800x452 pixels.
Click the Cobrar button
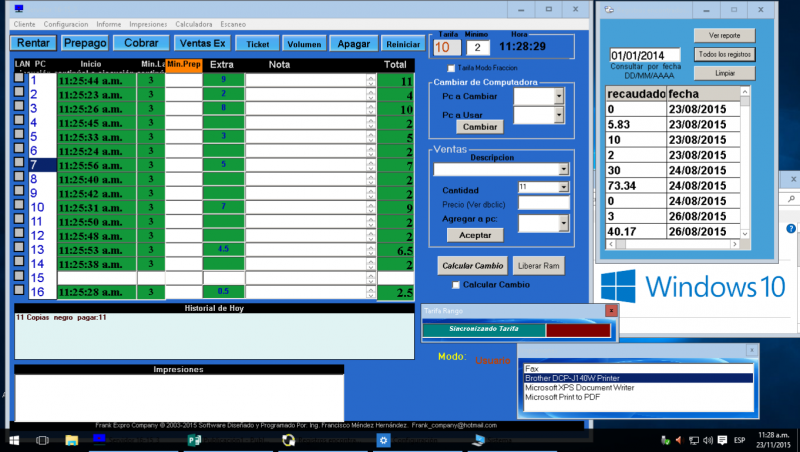click(x=141, y=43)
